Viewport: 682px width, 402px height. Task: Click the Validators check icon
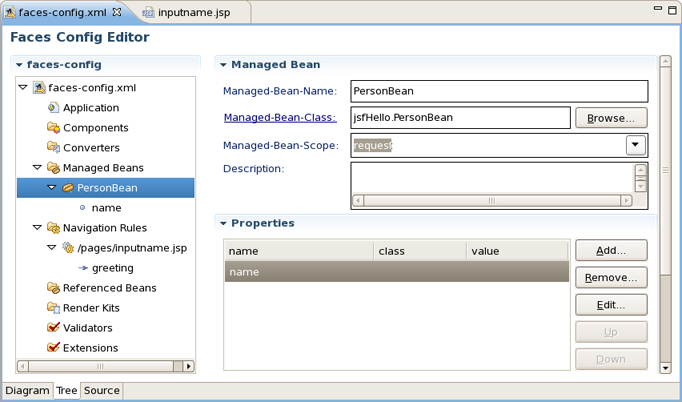pyautogui.click(x=53, y=328)
